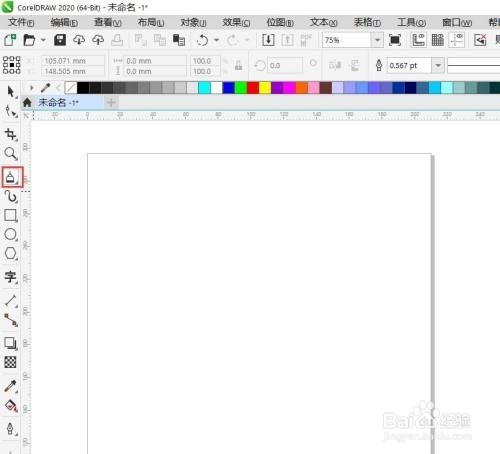The width and height of the screenshot is (500, 454).
Task: Select the Artistic Media tool
Action: pyautogui.click(x=11, y=197)
